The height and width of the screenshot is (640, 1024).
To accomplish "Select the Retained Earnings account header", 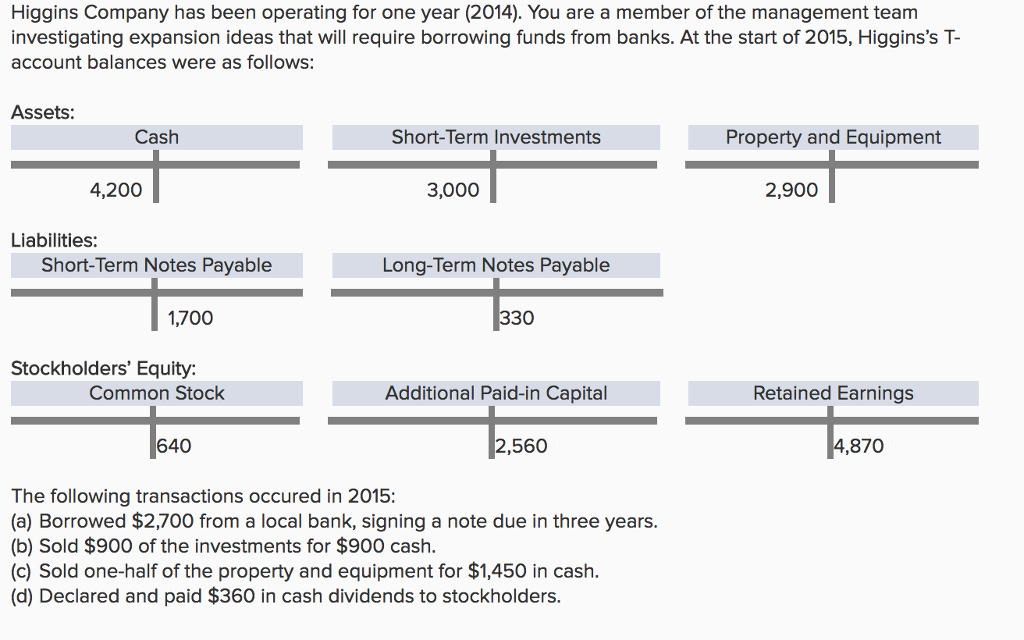I will [x=833, y=393].
